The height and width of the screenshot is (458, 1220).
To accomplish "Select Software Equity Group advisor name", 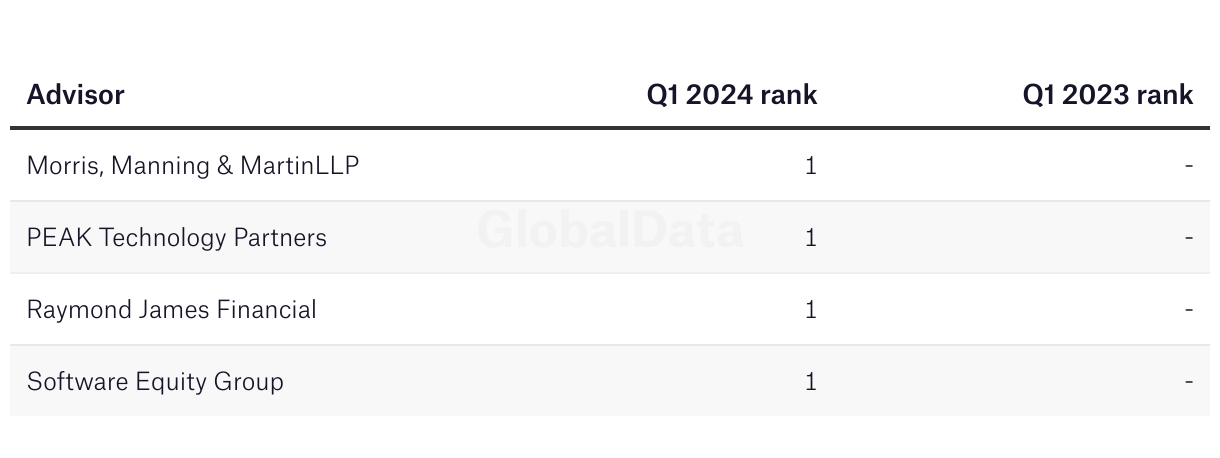I will pyautogui.click(x=155, y=382).
